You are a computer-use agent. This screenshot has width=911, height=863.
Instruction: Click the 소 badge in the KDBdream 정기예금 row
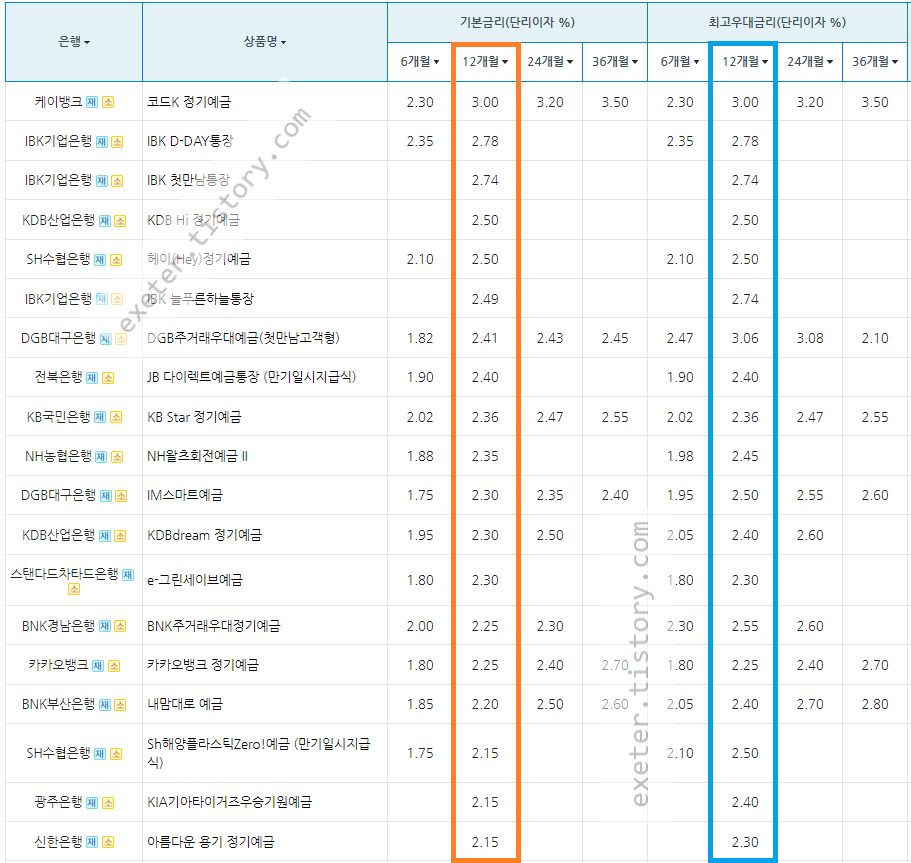(120, 536)
